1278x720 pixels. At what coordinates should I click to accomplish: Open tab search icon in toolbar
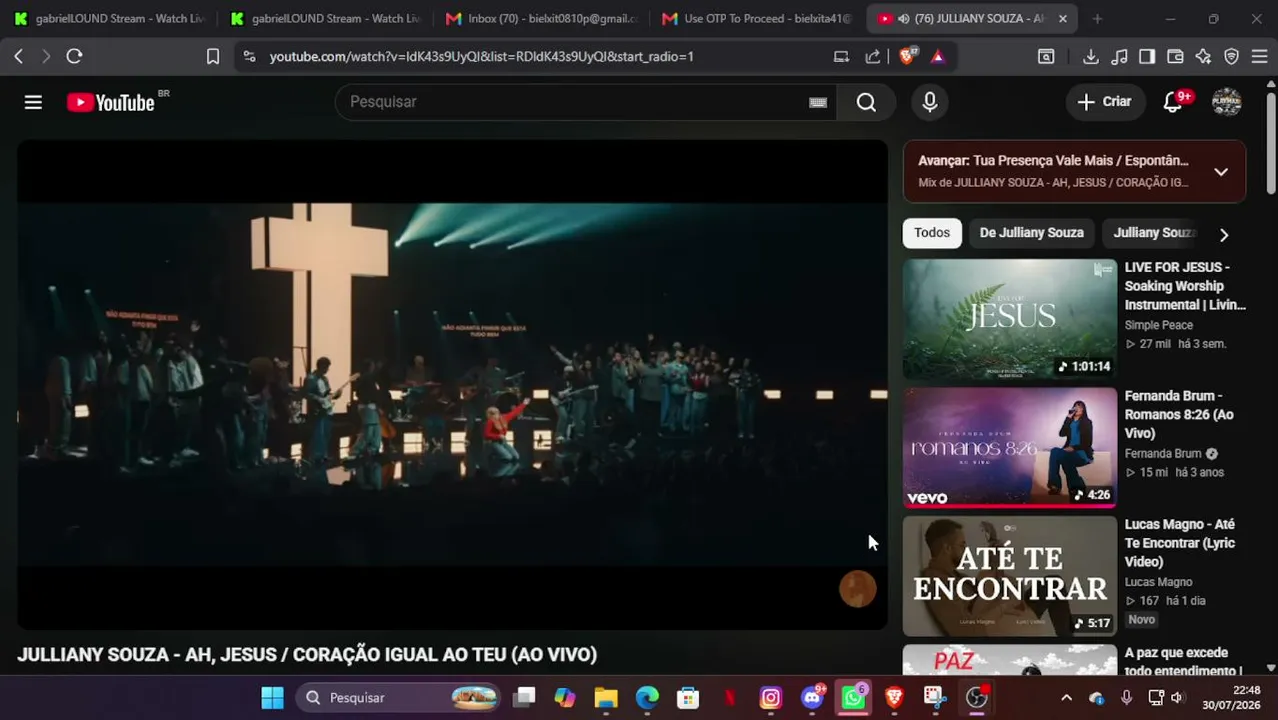pyautogui.click(x=1046, y=56)
